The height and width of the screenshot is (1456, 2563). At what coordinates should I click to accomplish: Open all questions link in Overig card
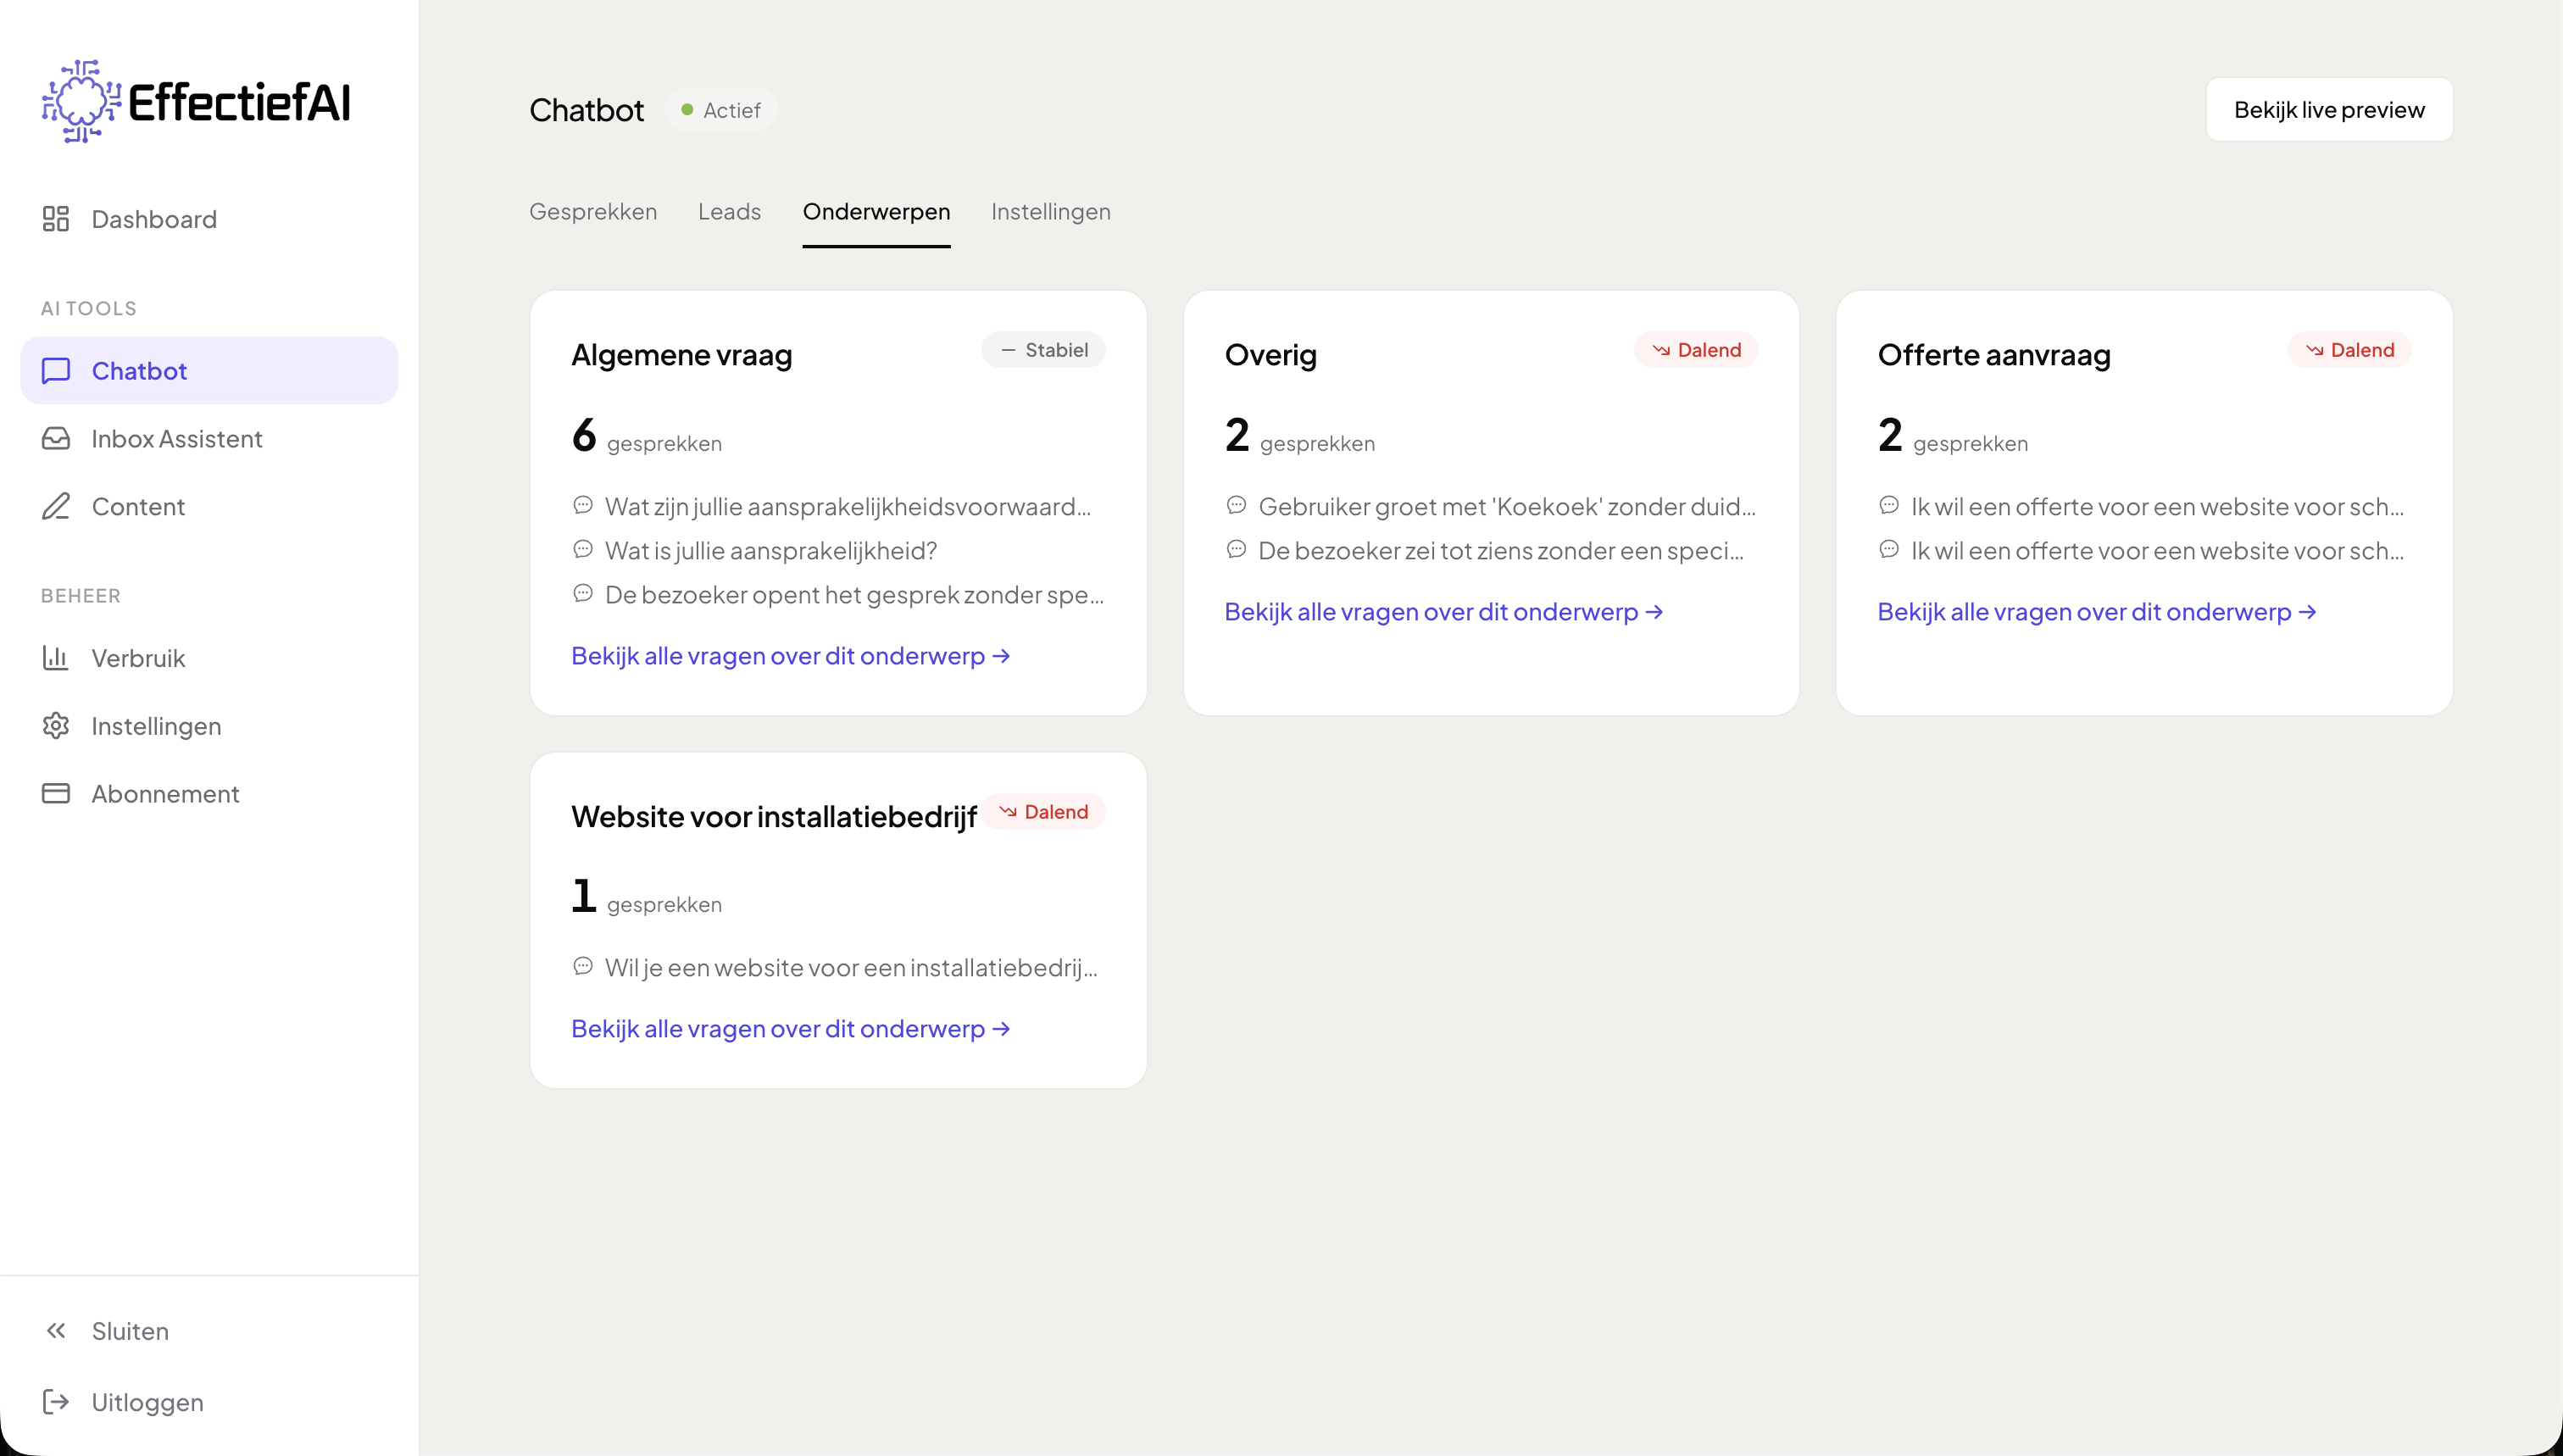click(1443, 612)
